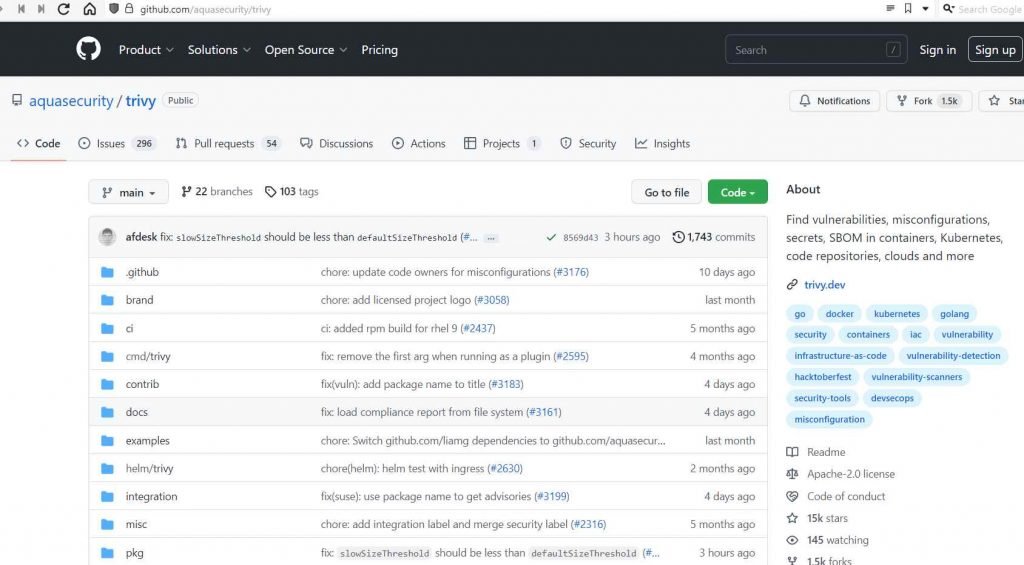This screenshot has height=565, width=1024.
Task: Open the Projects tab
Action: pos(502,144)
